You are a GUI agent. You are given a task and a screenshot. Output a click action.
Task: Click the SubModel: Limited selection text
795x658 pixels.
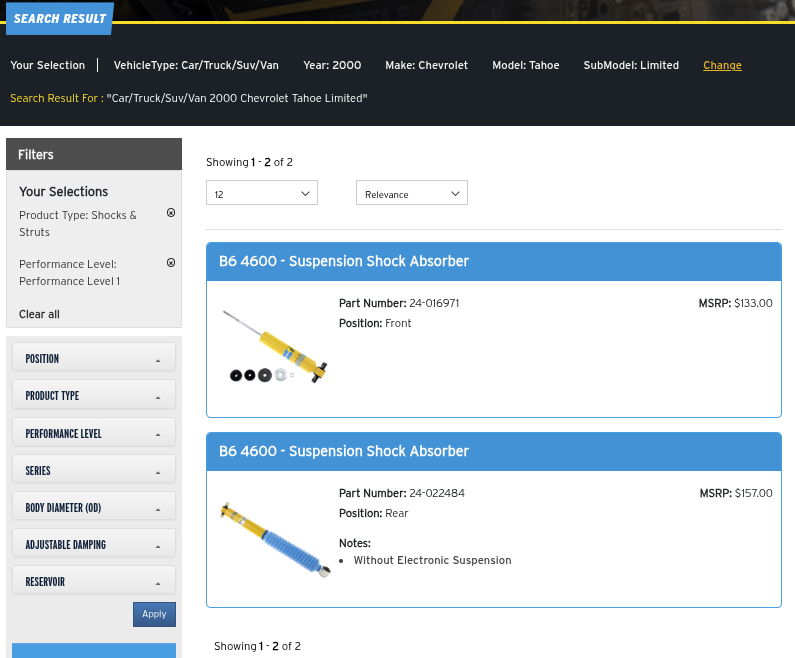[x=631, y=65]
